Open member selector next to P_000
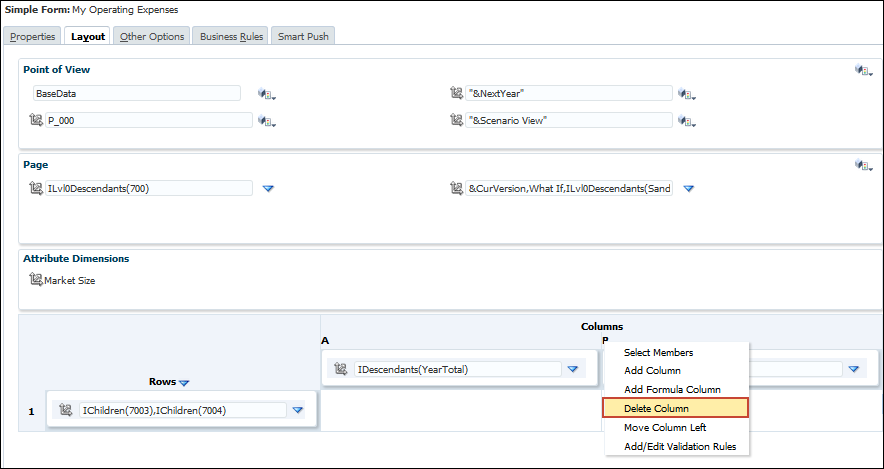 point(267,121)
